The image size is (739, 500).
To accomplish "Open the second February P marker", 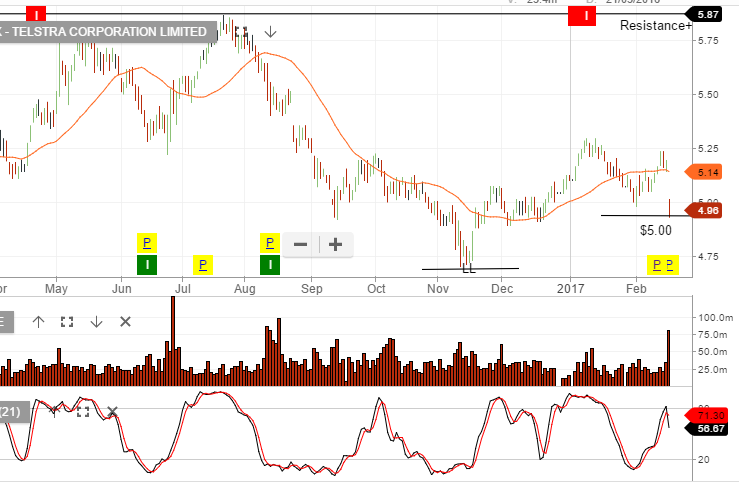I will [670, 265].
